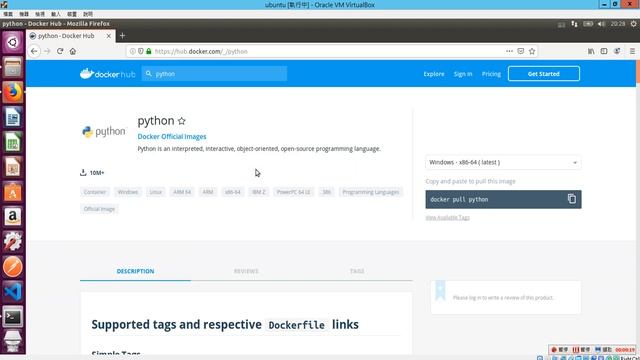Open the Files manager in the dock
The width and height of the screenshot is (640, 360).
[13, 67]
